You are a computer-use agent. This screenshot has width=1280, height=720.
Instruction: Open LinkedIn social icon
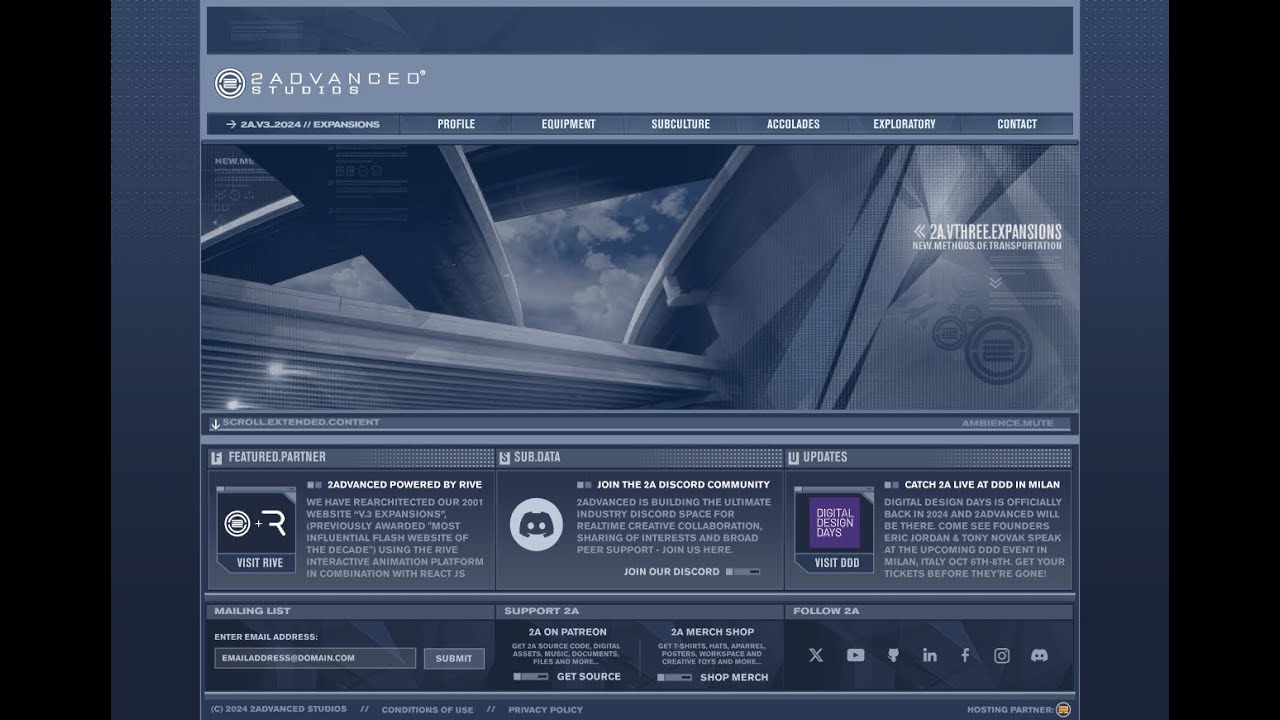pos(930,655)
